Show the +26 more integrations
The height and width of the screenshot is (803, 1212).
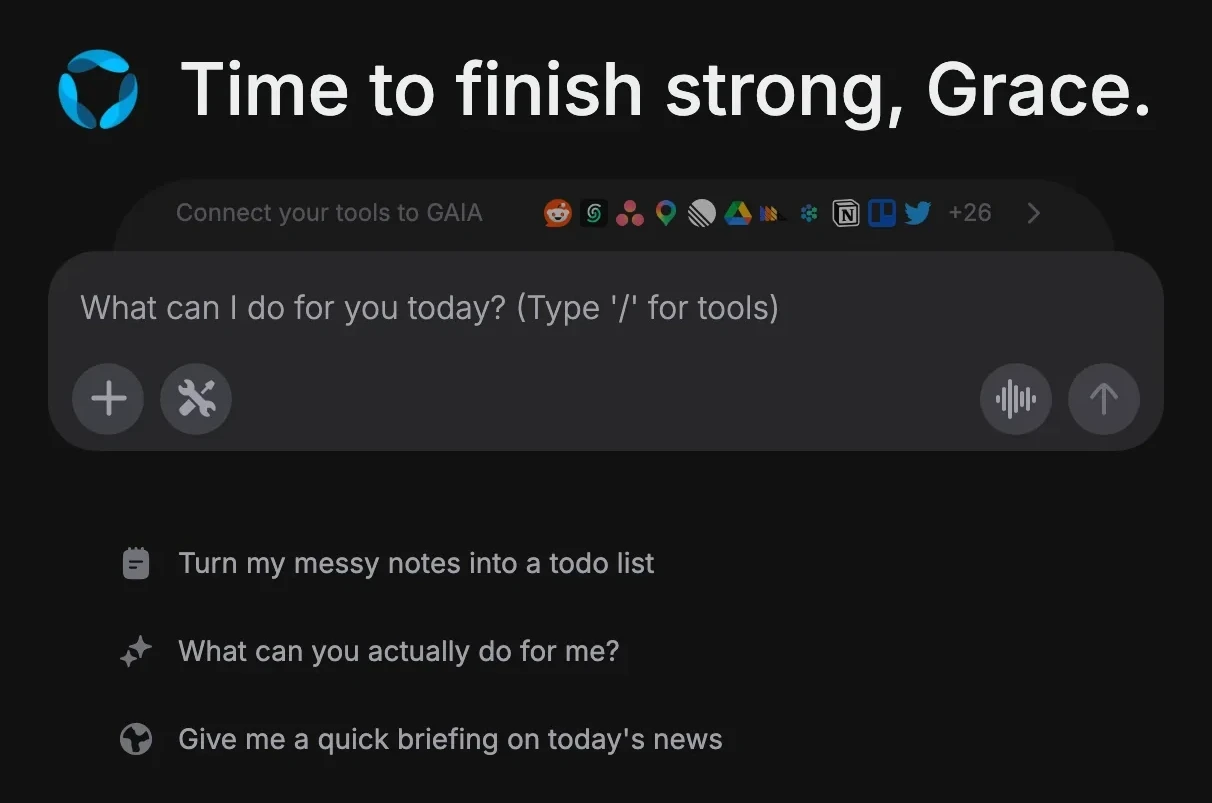970,213
